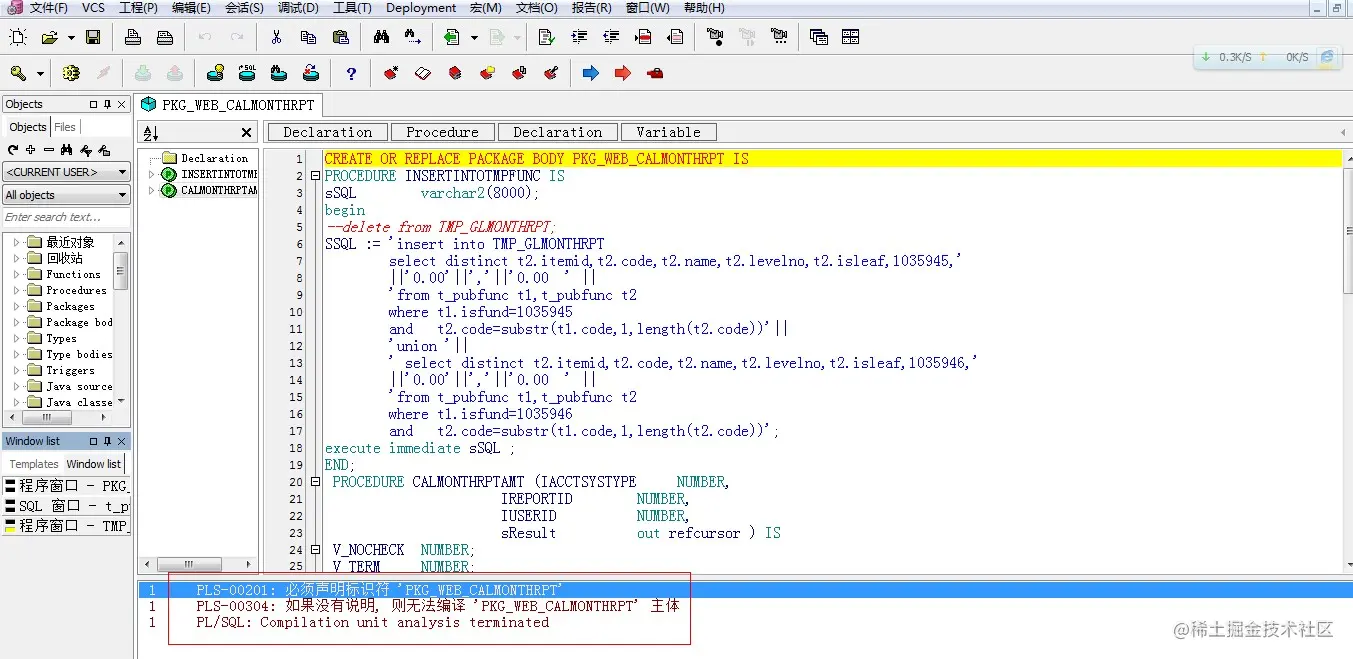Click the first Print icon in toolbar
Image resolution: width=1353 pixels, height=659 pixels.
(x=133, y=37)
